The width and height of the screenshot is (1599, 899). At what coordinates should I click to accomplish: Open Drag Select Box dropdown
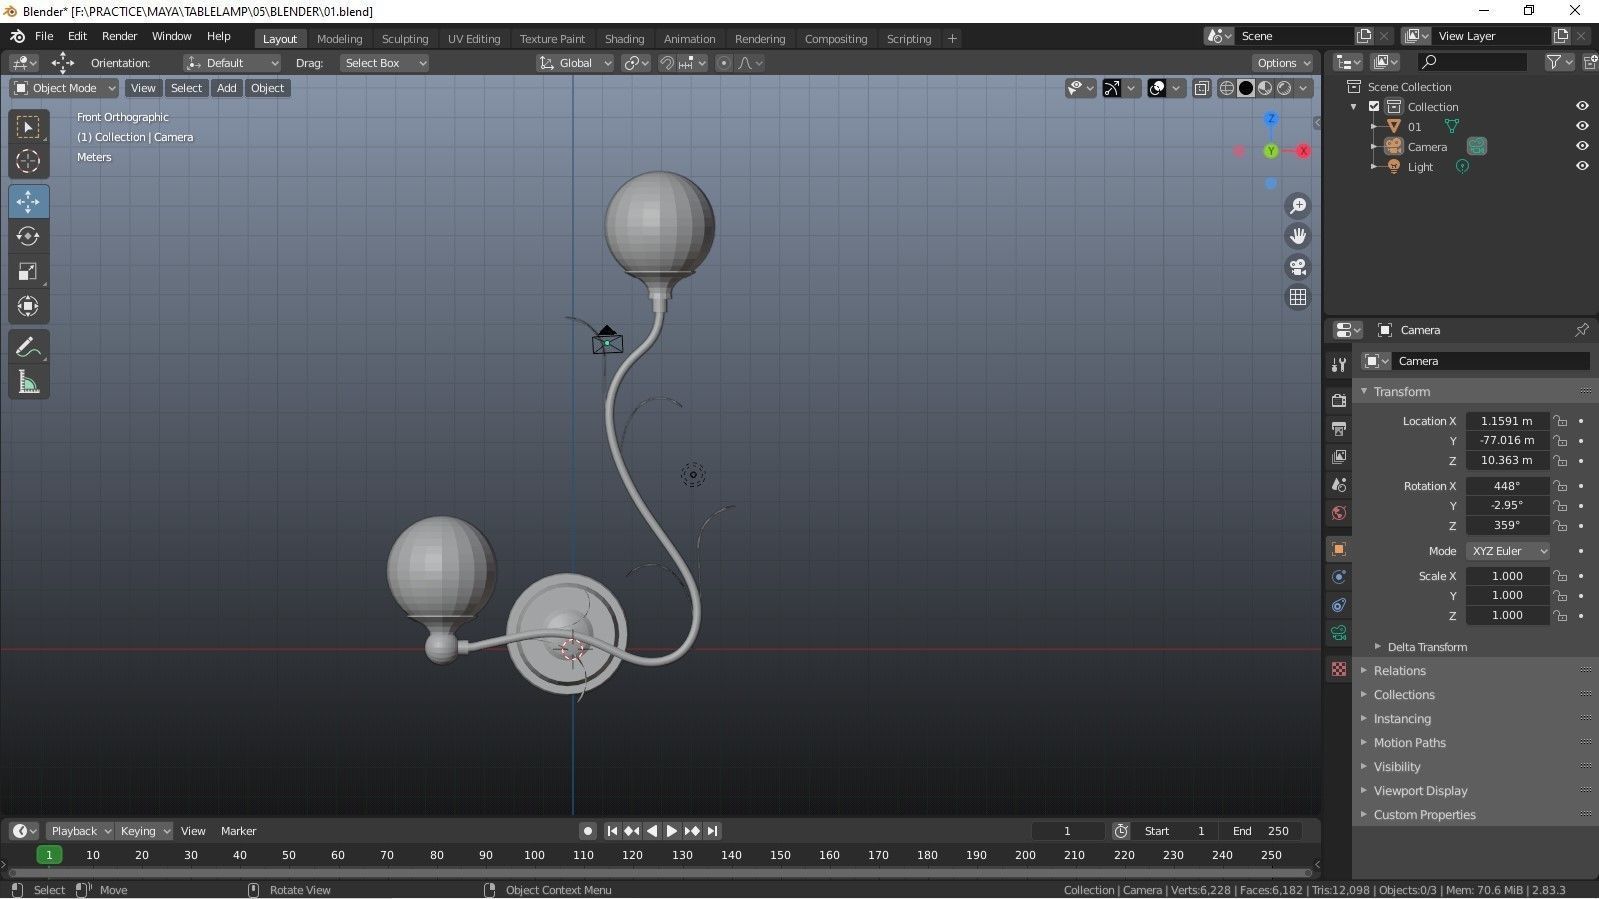pyautogui.click(x=384, y=63)
